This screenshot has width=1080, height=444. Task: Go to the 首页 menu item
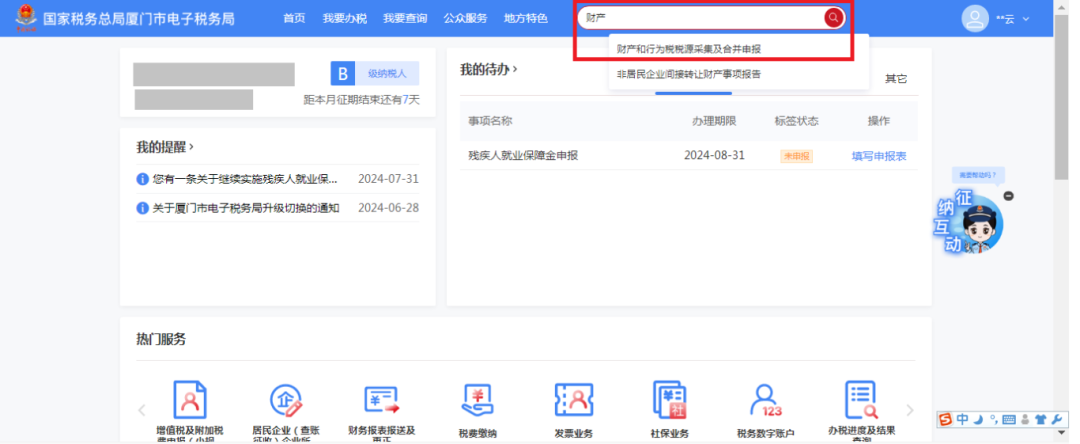[x=294, y=19]
